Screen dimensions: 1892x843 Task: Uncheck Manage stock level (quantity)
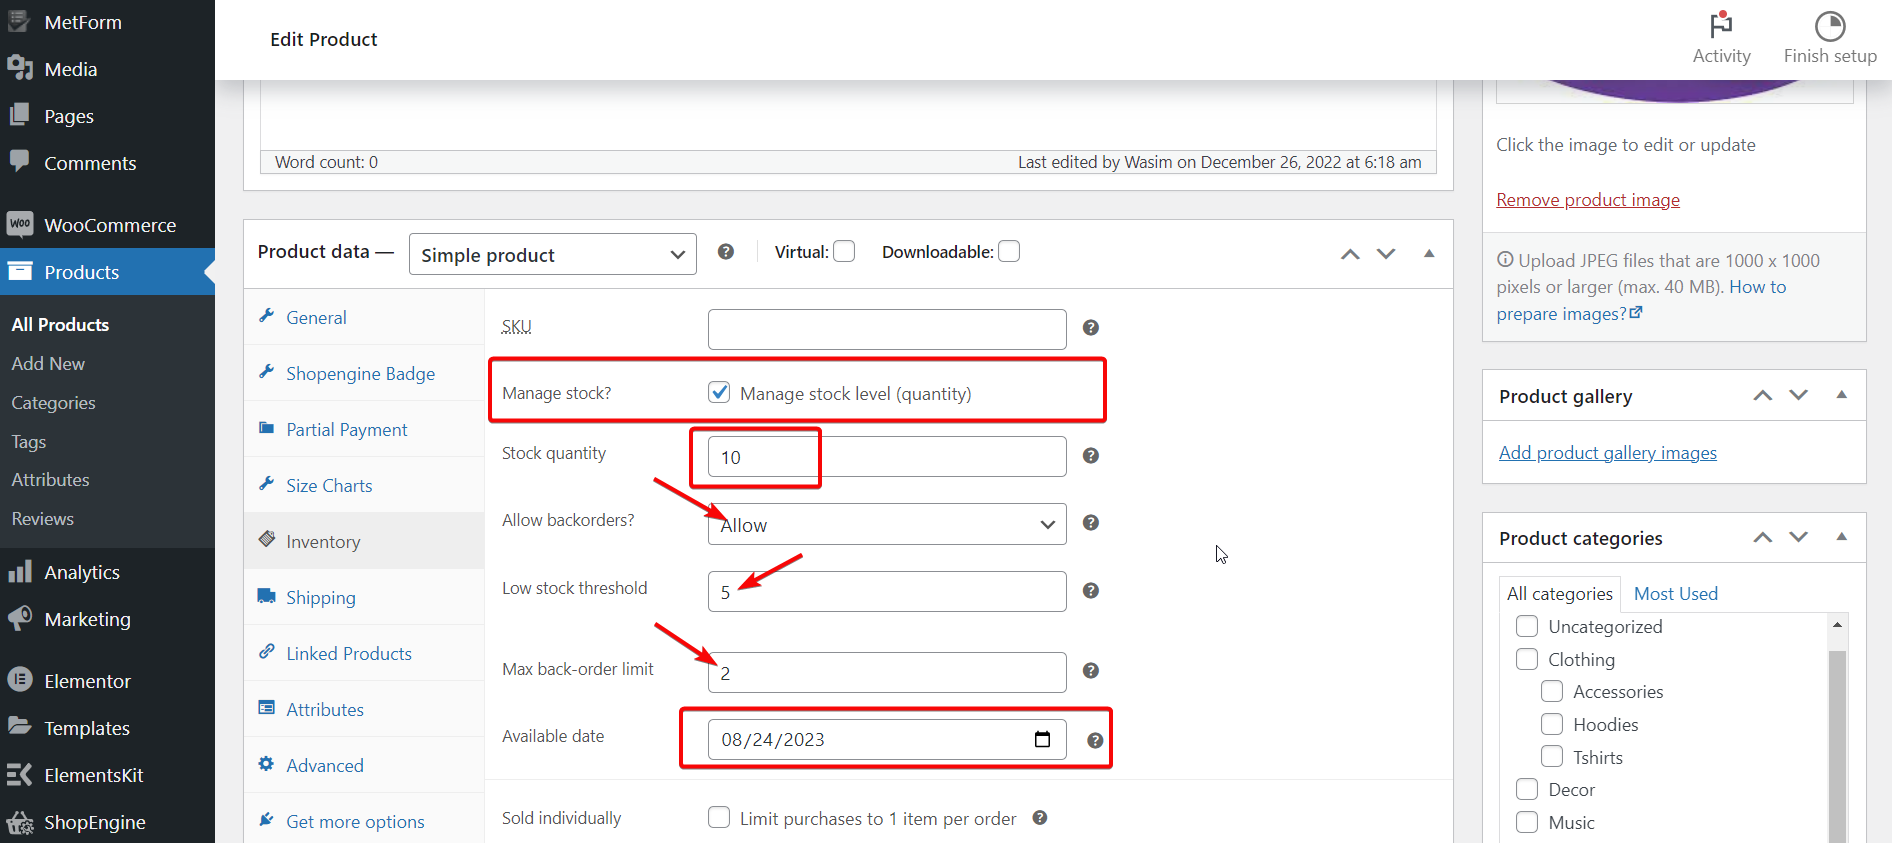click(x=719, y=393)
